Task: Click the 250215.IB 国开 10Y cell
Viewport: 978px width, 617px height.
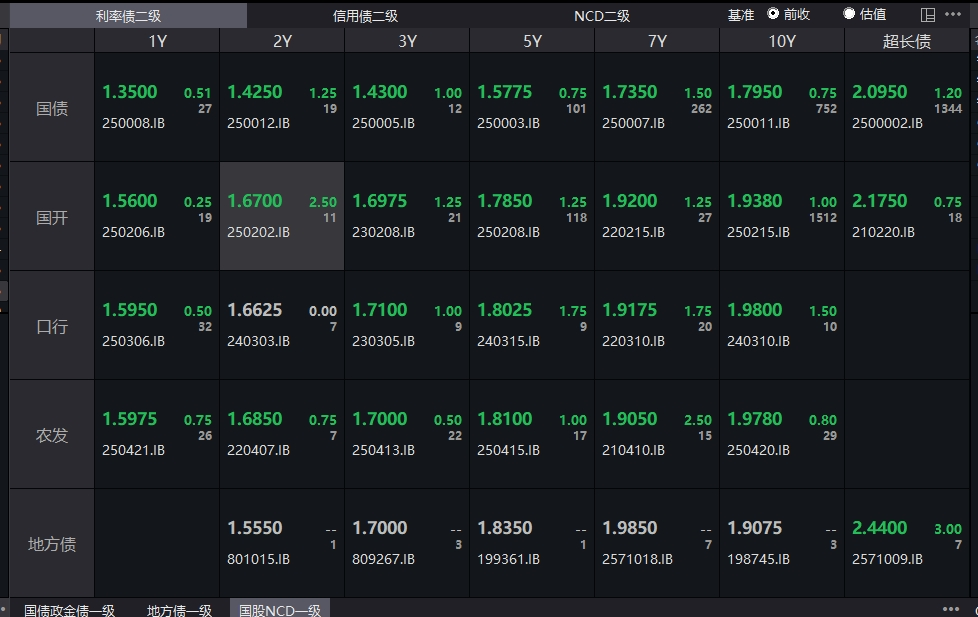Action: (x=782, y=216)
